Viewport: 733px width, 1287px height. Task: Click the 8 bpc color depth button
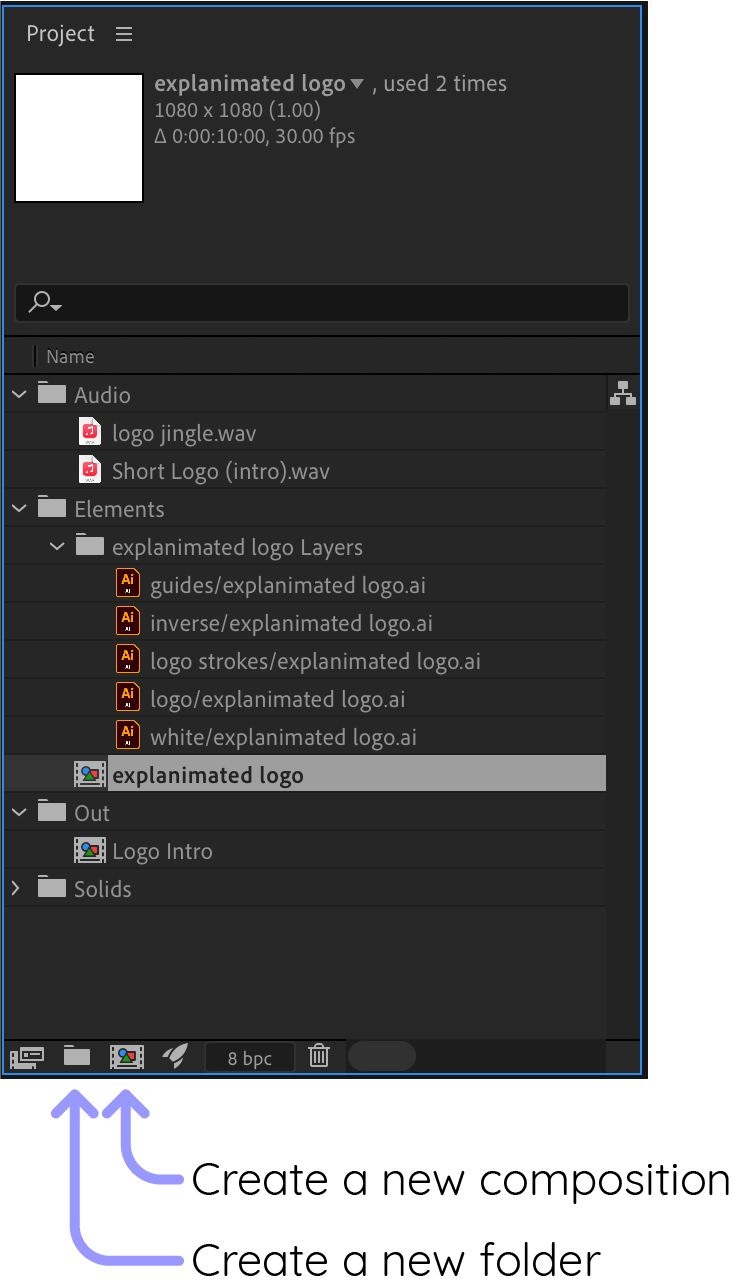pyautogui.click(x=249, y=1056)
